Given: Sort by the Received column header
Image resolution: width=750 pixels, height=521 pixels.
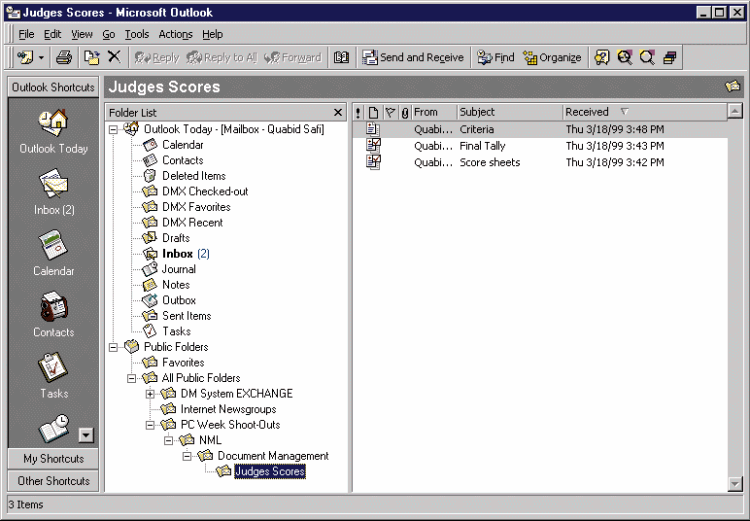Looking at the screenshot, I should tap(644, 112).
